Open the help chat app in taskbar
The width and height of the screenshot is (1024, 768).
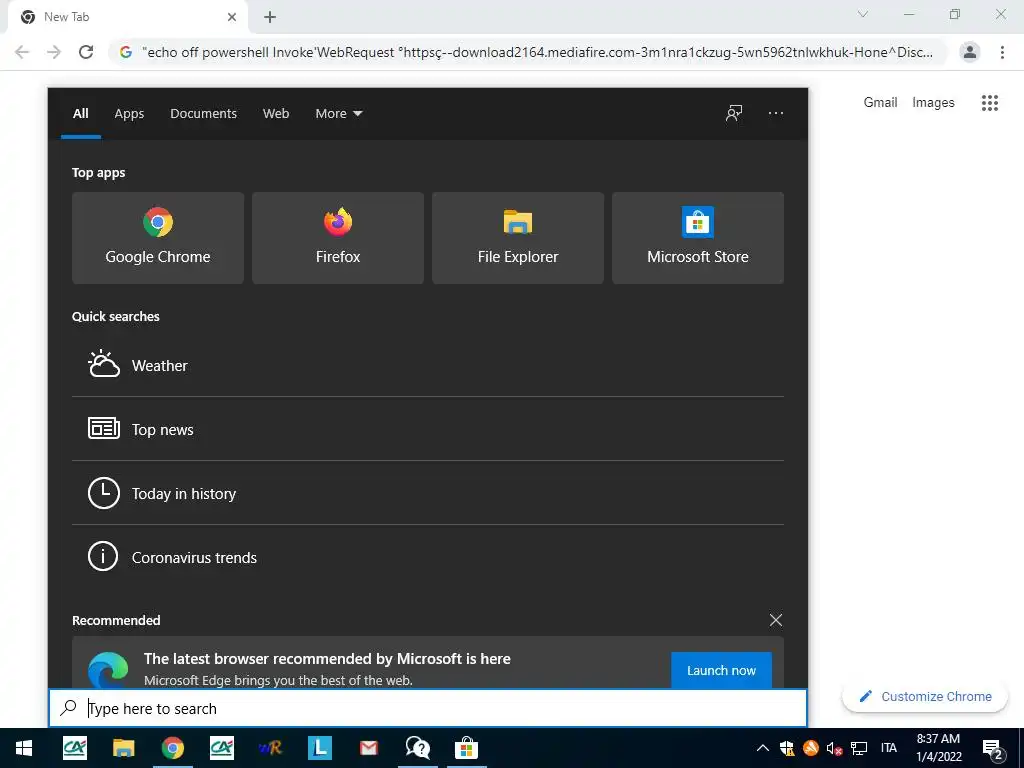coord(417,748)
